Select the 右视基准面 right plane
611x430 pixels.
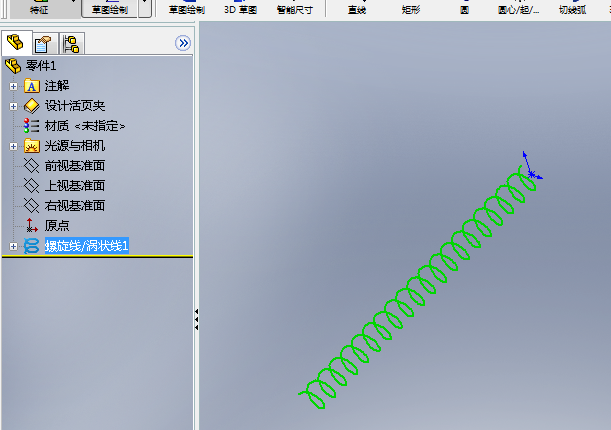[x=75, y=205]
